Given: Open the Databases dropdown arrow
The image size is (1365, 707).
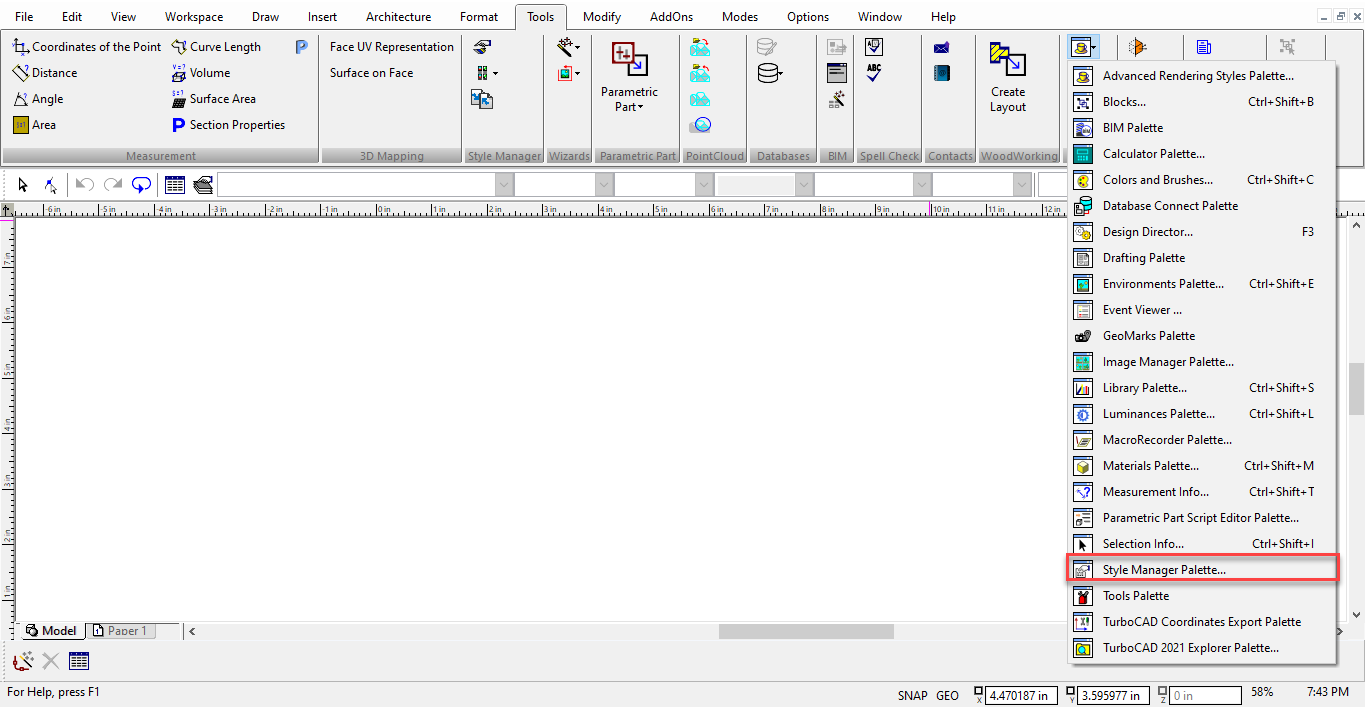Looking at the screenshot, I should (x=779, y=74).
